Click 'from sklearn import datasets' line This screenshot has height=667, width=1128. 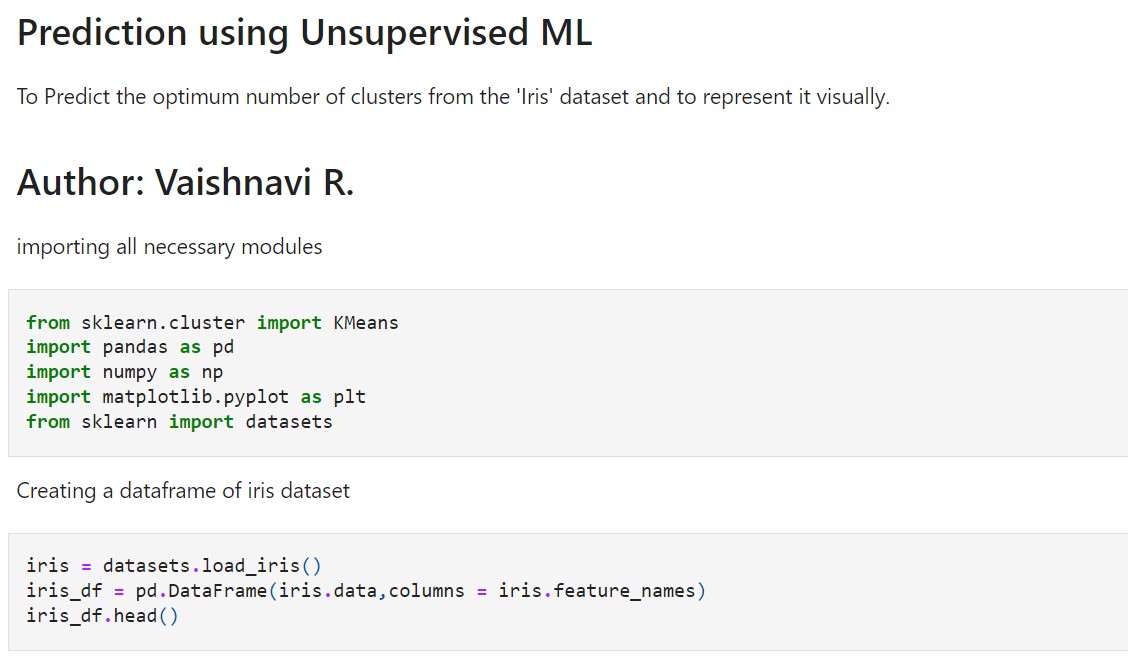179,422
